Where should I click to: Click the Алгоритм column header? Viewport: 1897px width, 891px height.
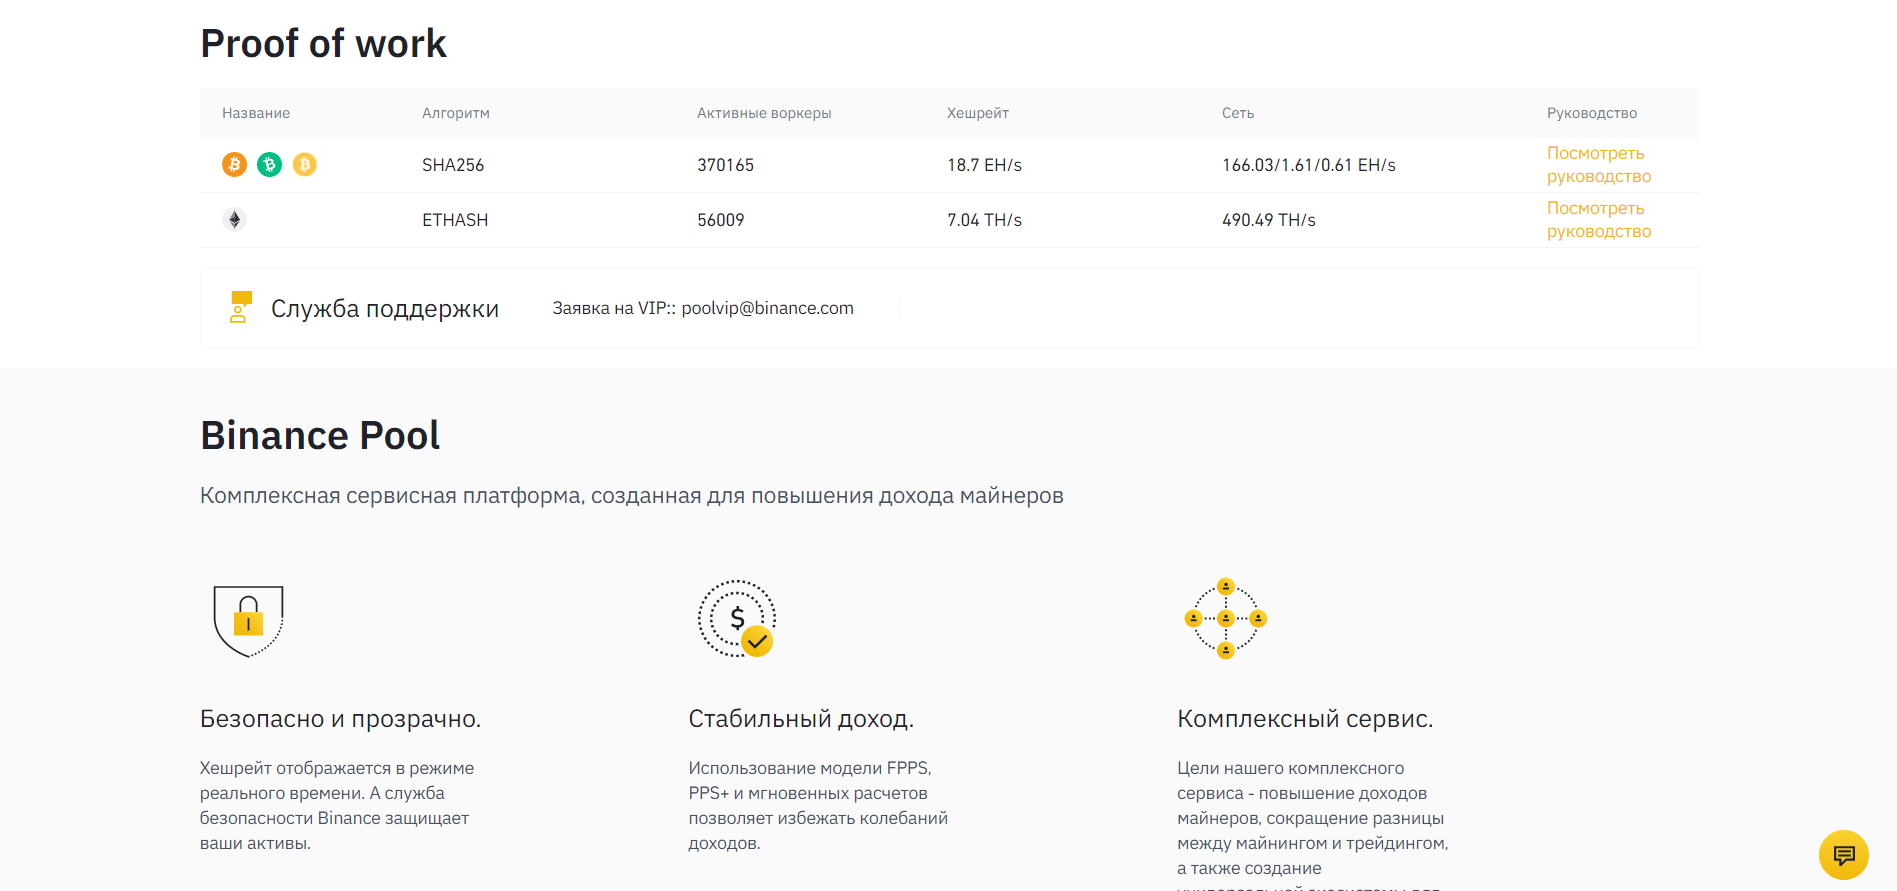click(x=456, y=113)
